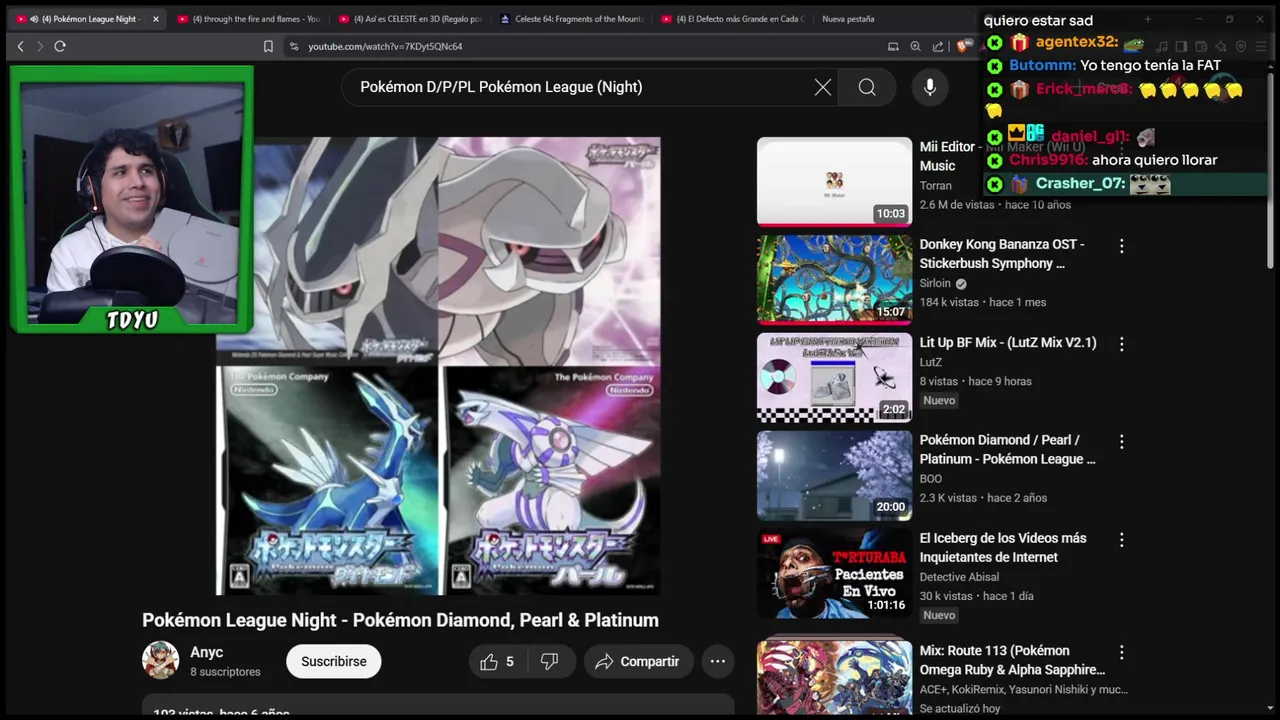
Task: Open the Brave Shields lion icon
Action: [962, 46]
